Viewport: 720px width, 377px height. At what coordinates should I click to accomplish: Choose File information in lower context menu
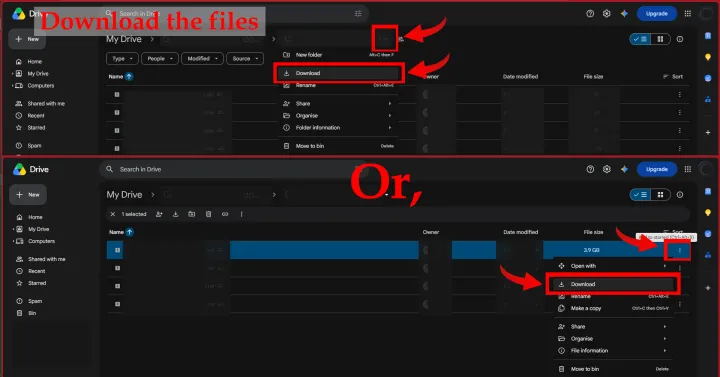(613, 350)
